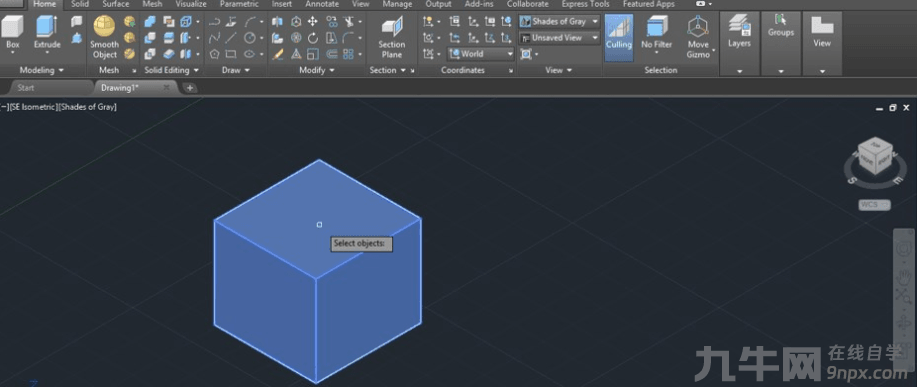Open the World UCS dropdown
This screenshot has width=917, height=387.
click(x=481, y=54)
